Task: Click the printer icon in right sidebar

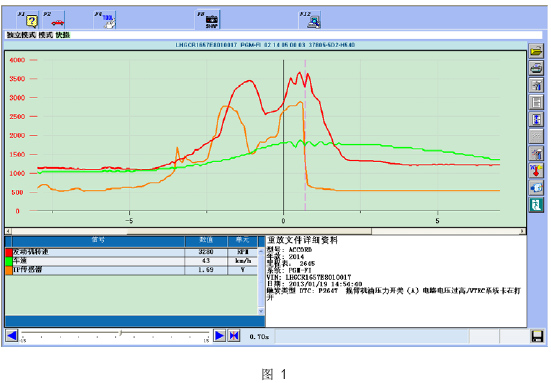Action: (536, 68)
